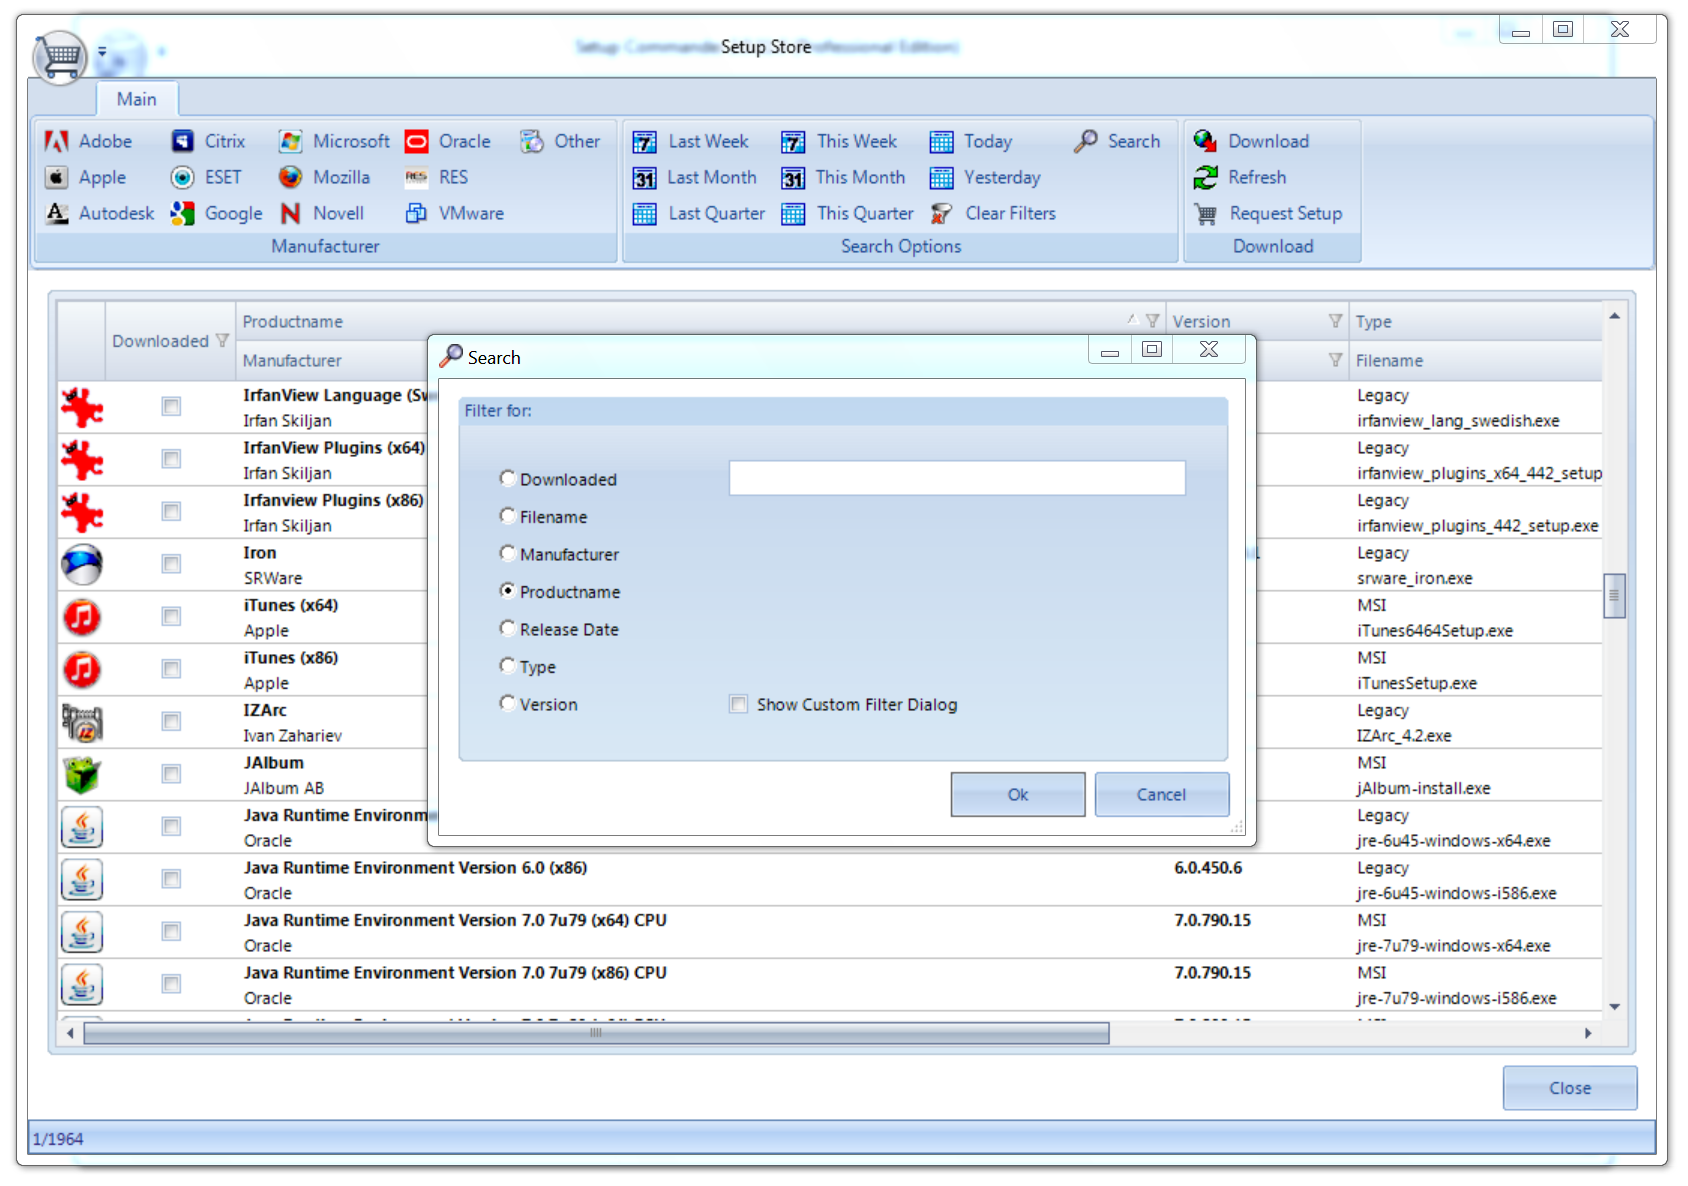Tick the JAlbum row checkbox
The height and width of the screenshot is (1186, 1688).
coord(172,774)
